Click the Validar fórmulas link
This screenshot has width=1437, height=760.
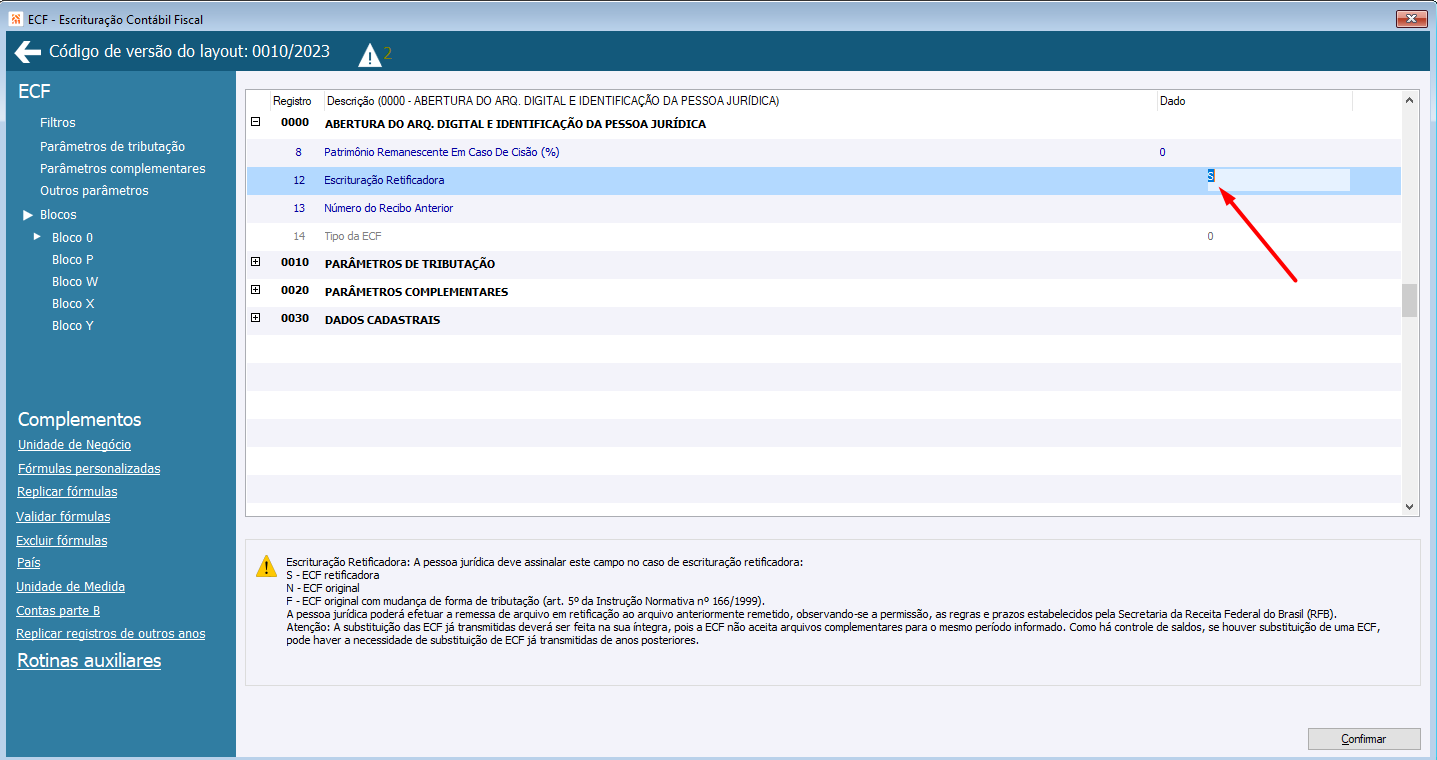(x=63, y=517)
